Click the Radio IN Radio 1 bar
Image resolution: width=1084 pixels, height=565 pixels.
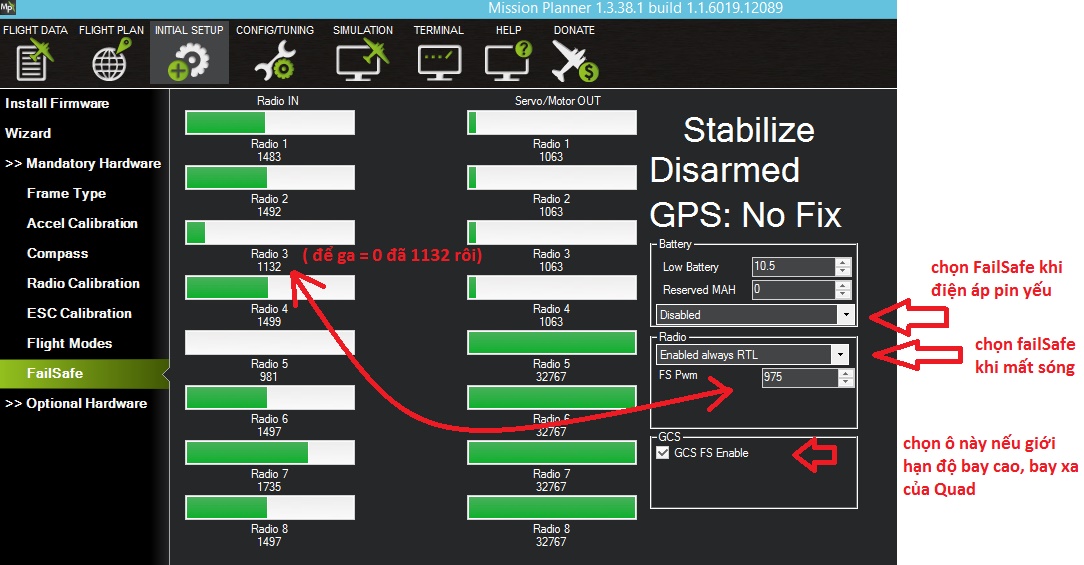[270, 122]
